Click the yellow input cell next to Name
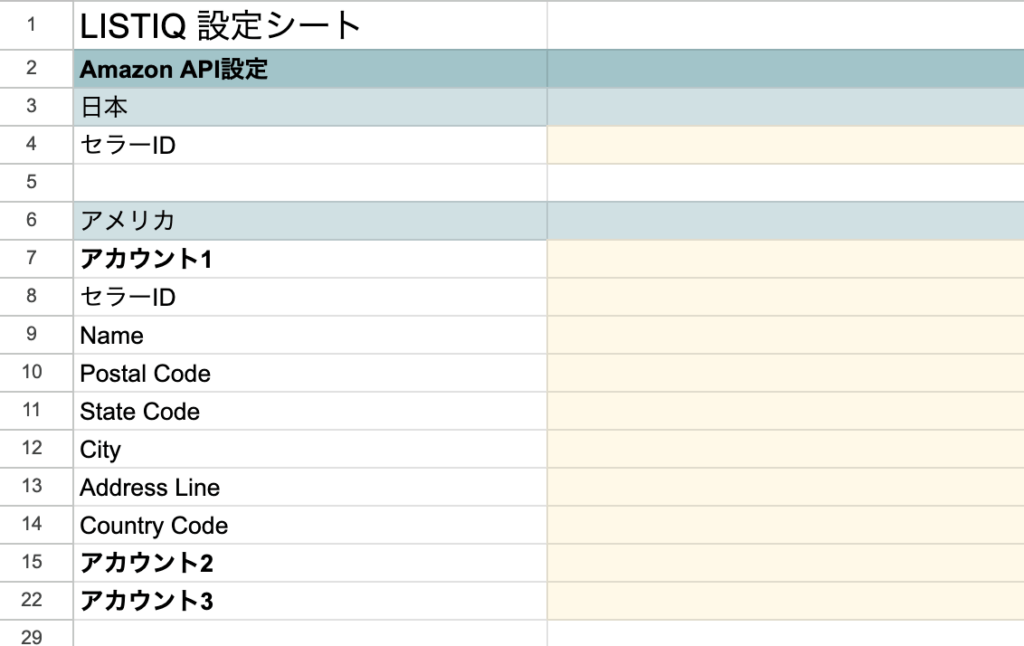The image size is (1024, 646). click(786, 335)
